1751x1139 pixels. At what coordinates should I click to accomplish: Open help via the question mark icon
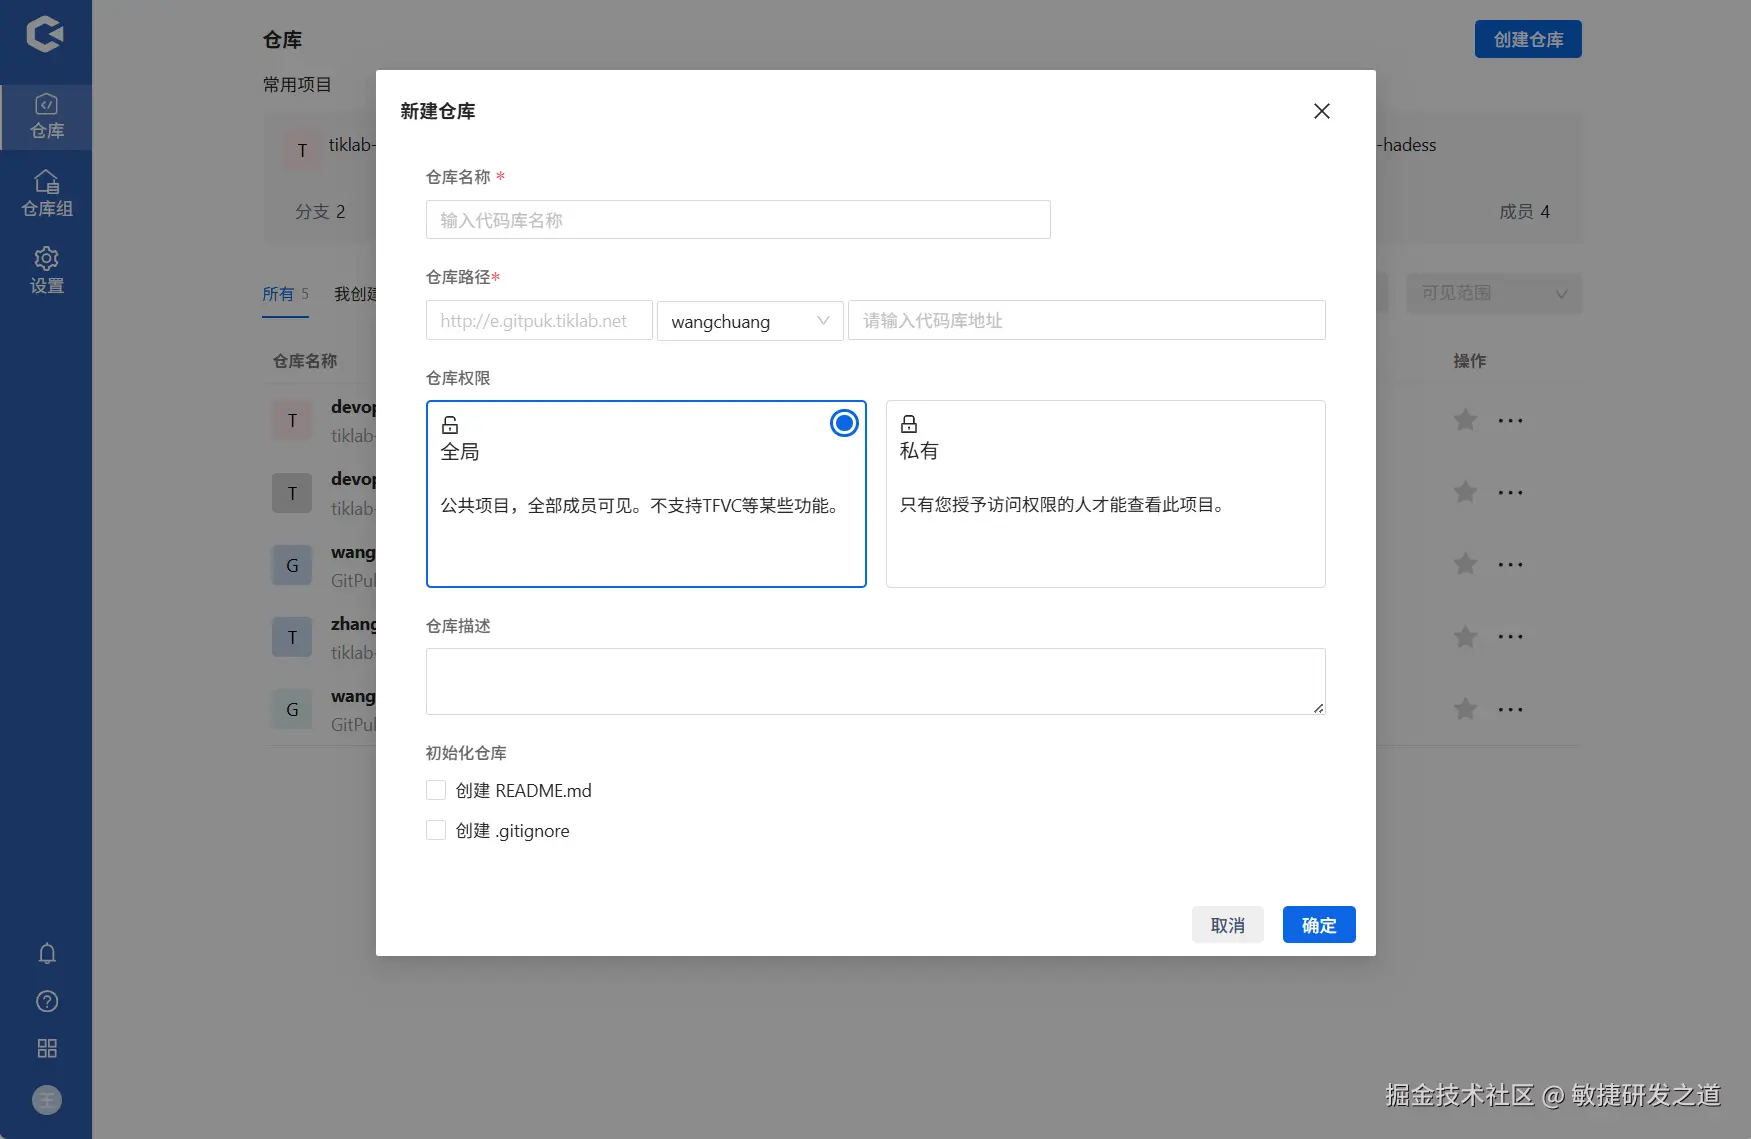(x=46, y=1001)
